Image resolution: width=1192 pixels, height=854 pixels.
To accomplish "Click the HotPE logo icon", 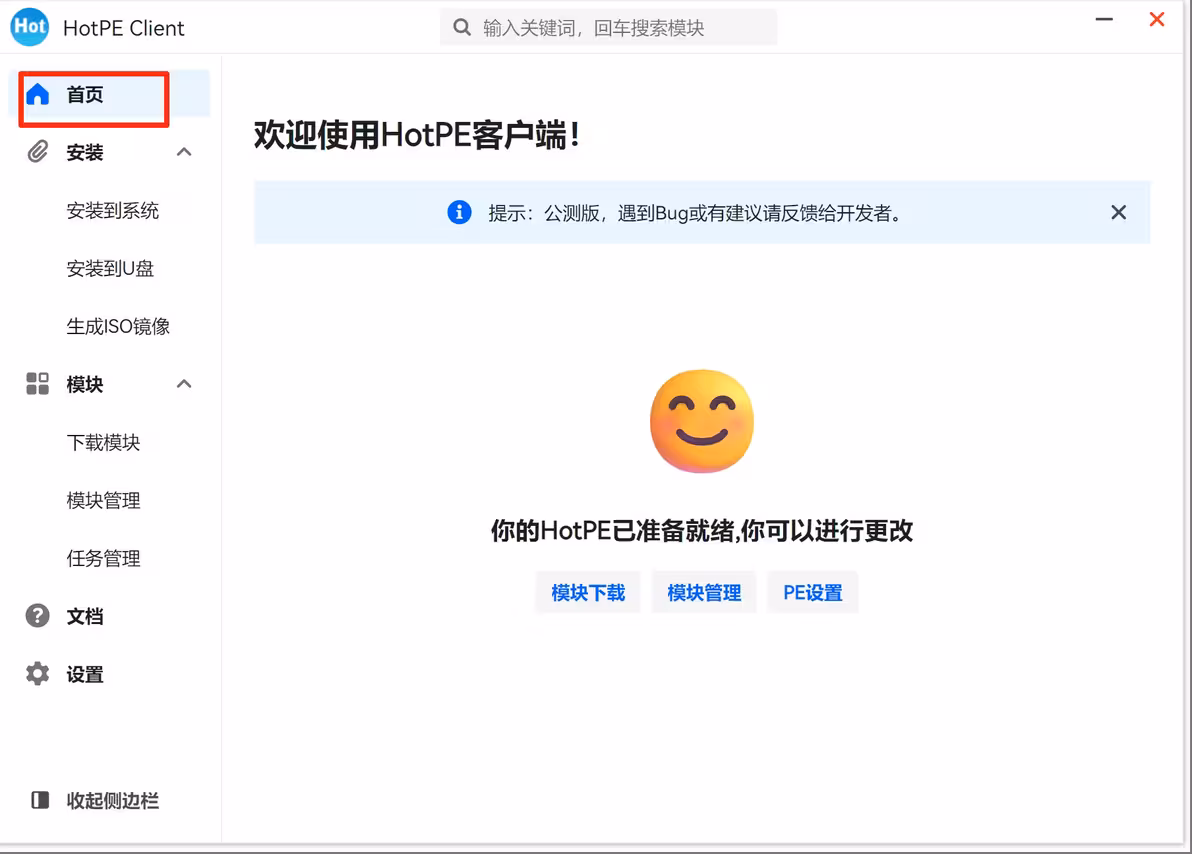I will point(30,27).
